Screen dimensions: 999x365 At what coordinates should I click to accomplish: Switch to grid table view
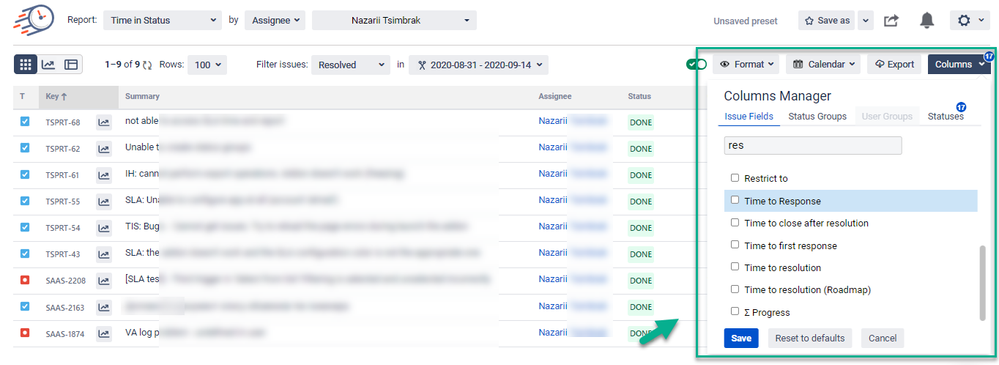(x=25, y=64)
